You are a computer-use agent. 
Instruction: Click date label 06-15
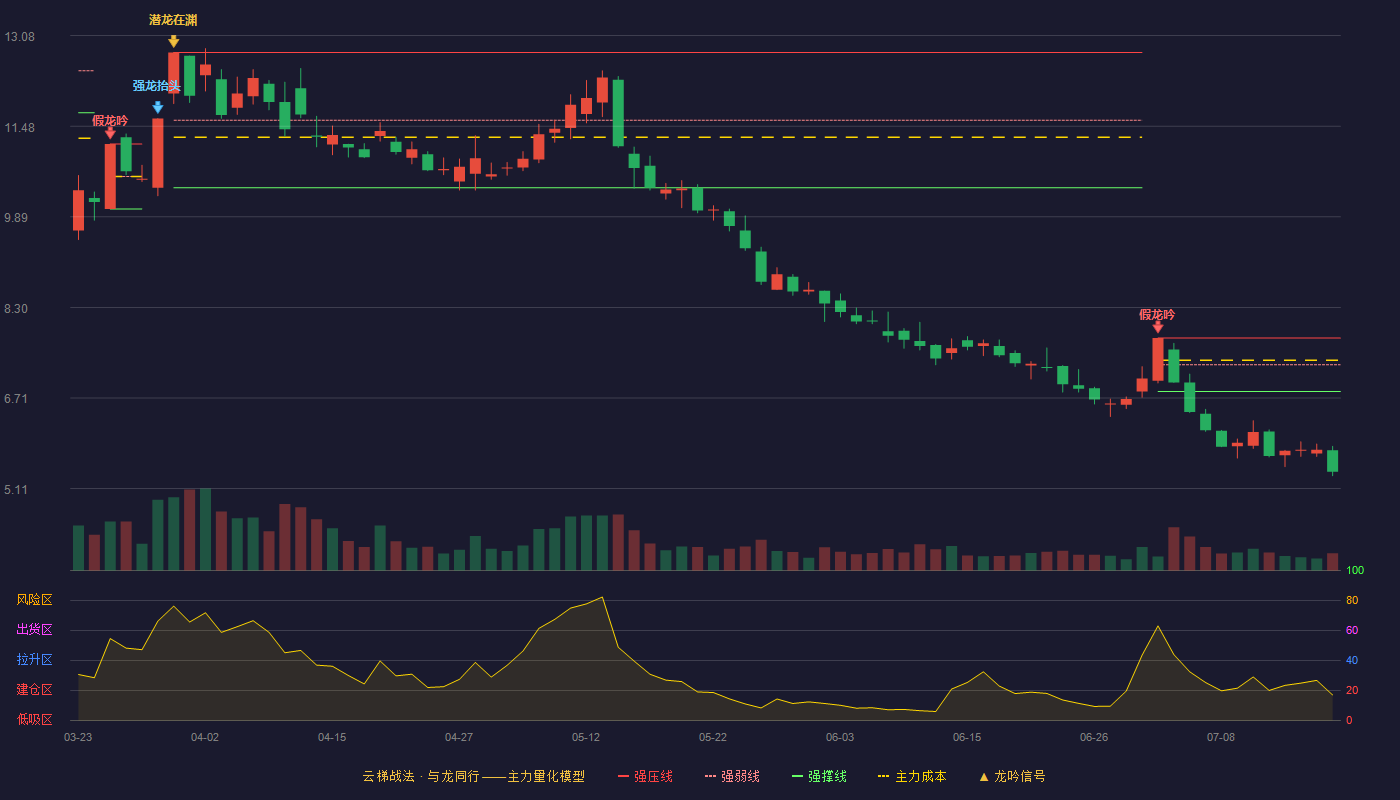click(x=967, y=737)
